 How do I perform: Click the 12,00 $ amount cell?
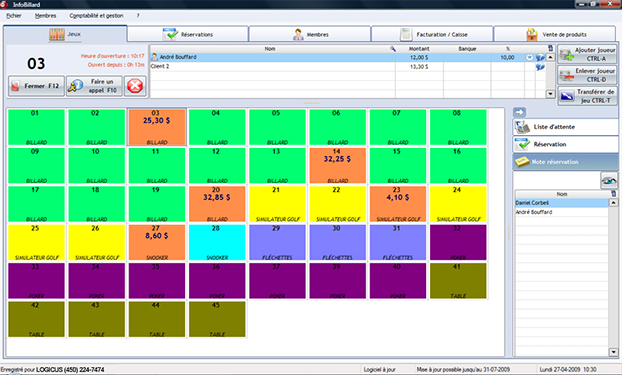coord(419,58)
